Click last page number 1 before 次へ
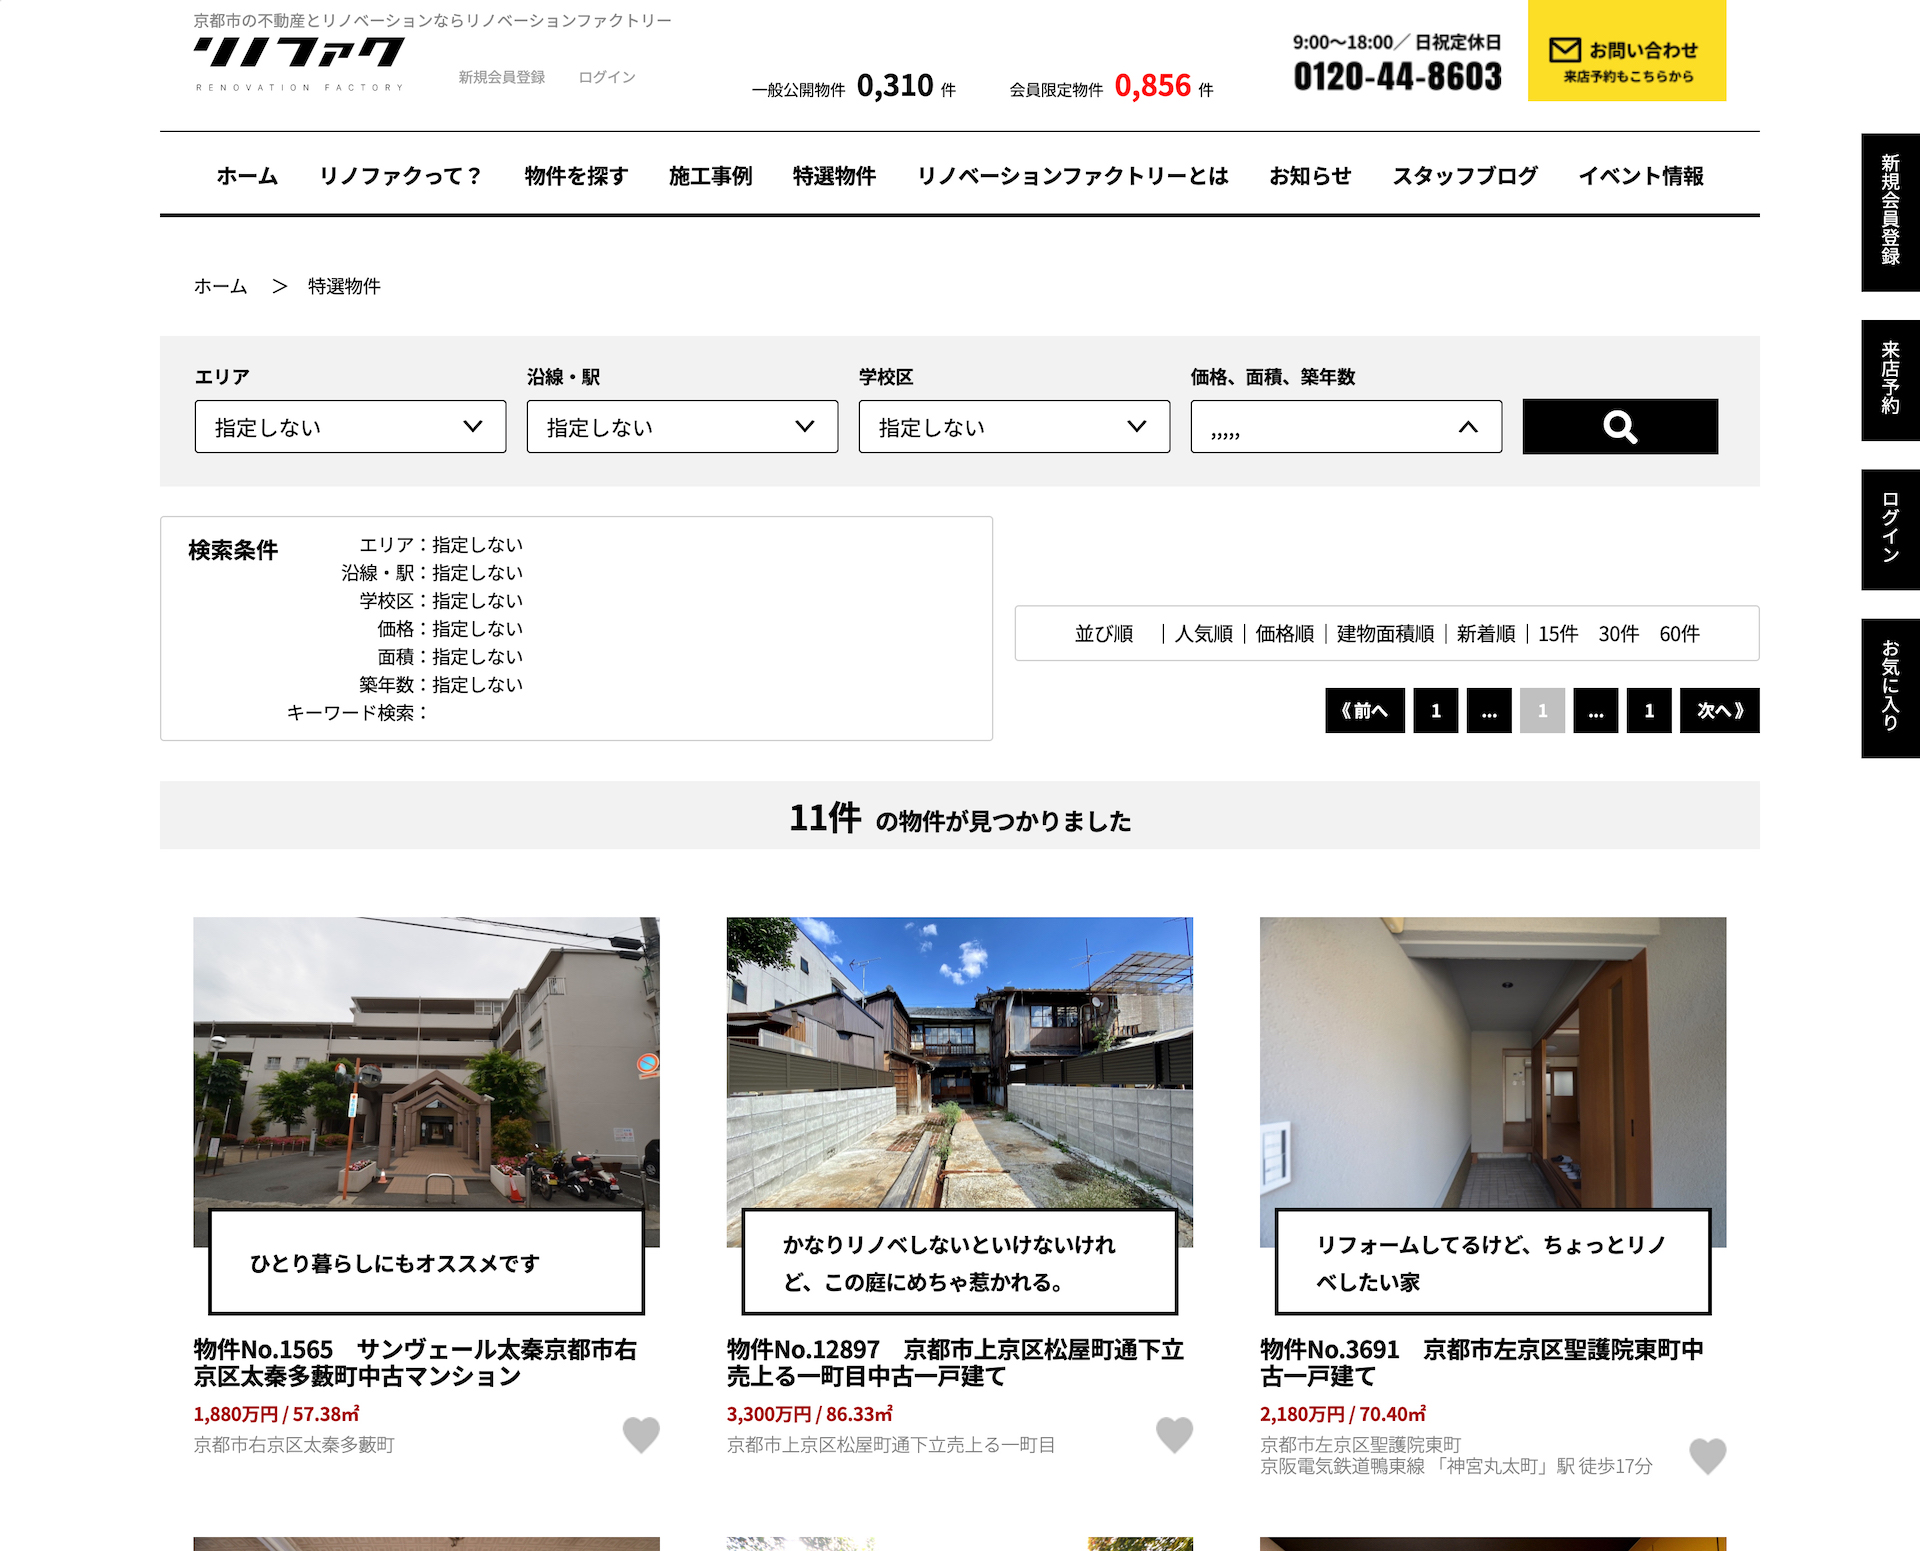This screenshot has height=1551, width=1920. pyautogui.click(x=1649, y=711)
